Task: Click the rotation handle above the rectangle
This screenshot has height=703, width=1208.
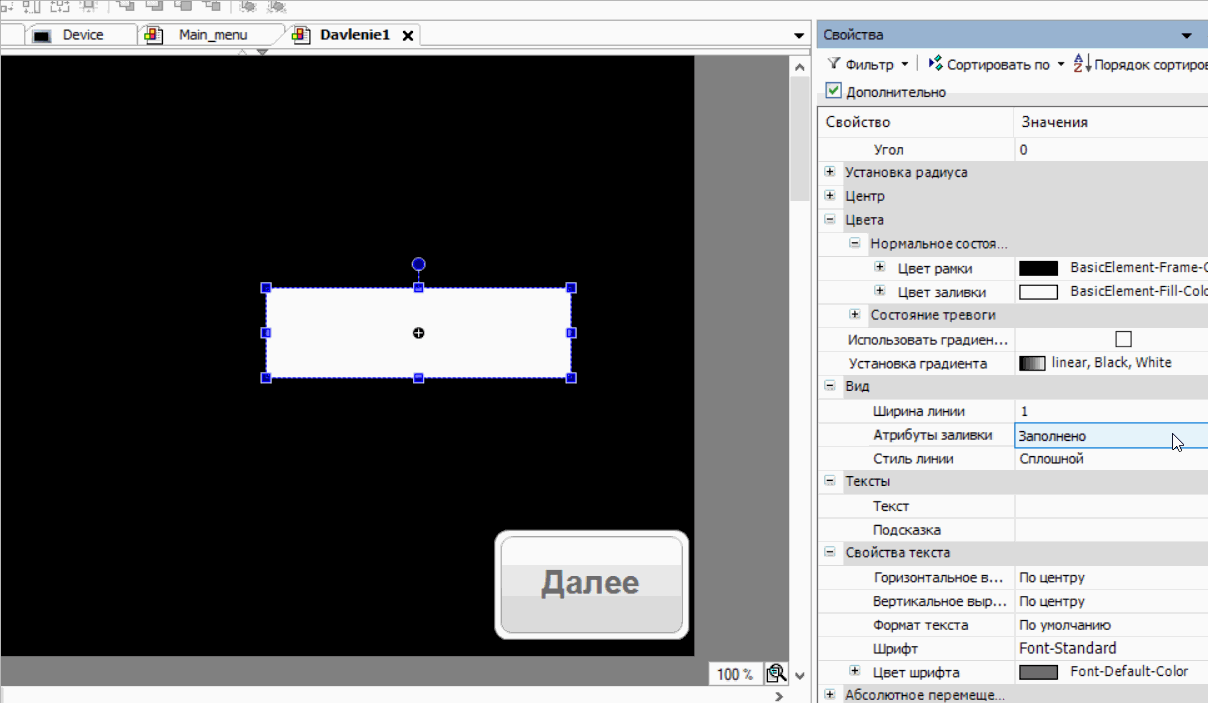Action: [419, 264]
